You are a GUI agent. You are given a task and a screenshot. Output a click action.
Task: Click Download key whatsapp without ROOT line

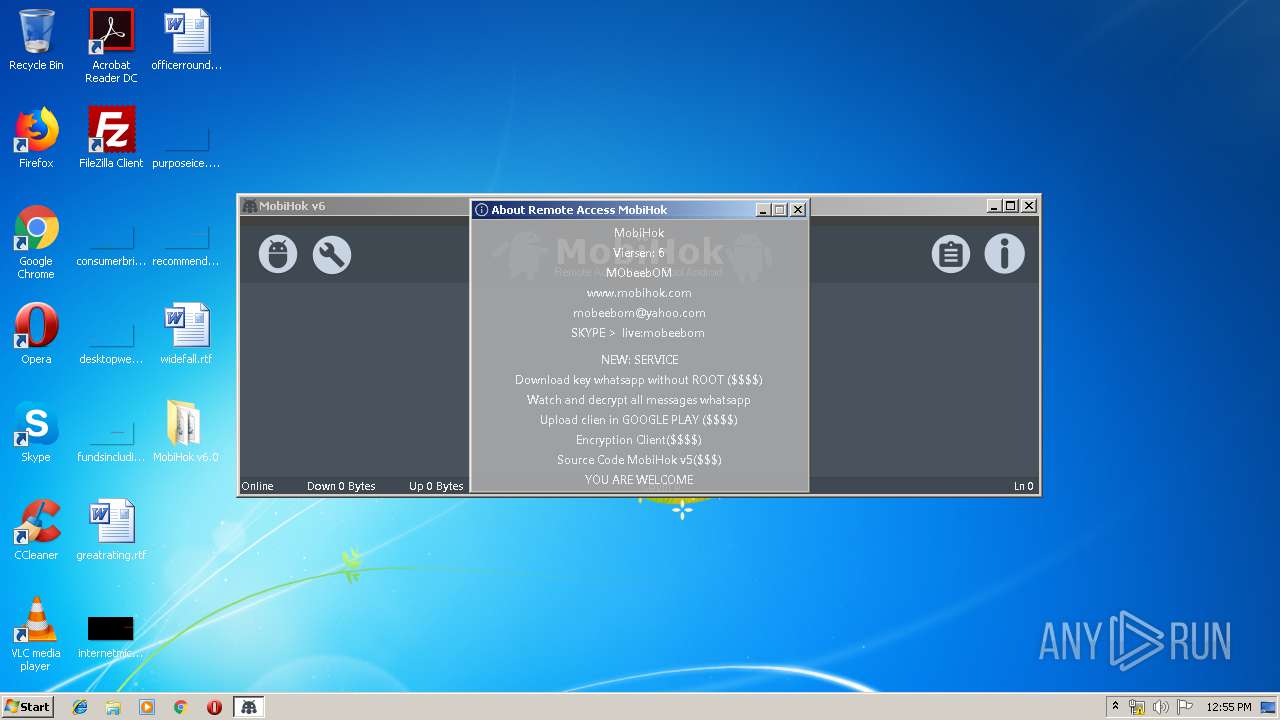[x=639, y=380]
